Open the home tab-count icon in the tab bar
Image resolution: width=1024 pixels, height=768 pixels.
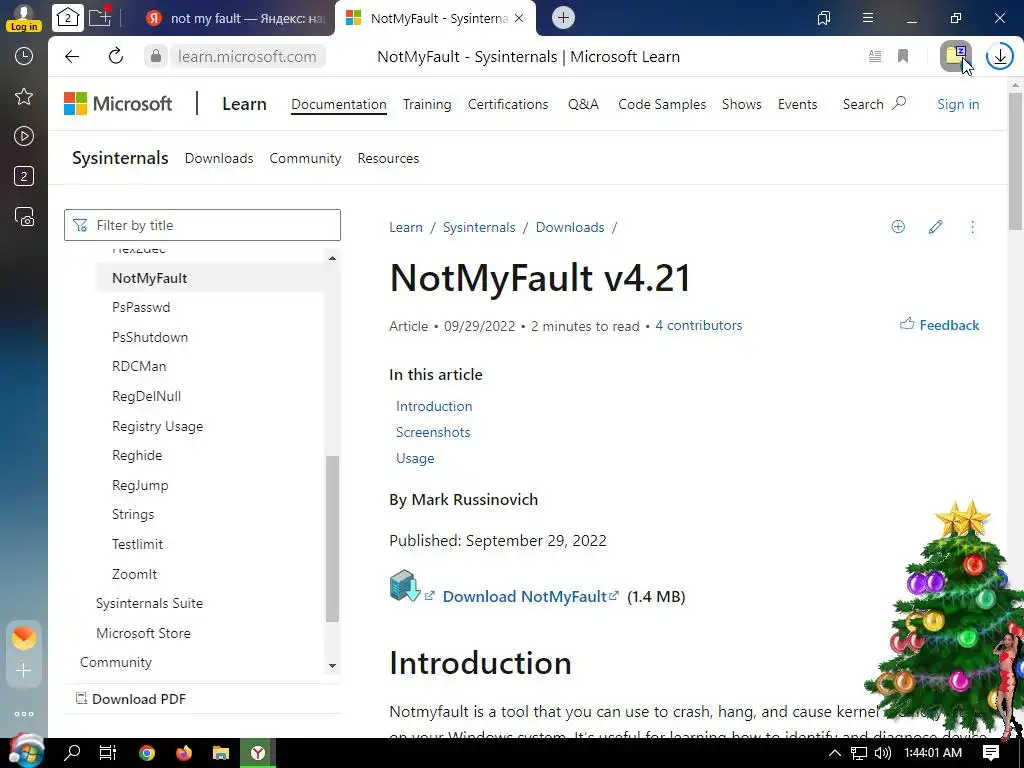(68, 18)
